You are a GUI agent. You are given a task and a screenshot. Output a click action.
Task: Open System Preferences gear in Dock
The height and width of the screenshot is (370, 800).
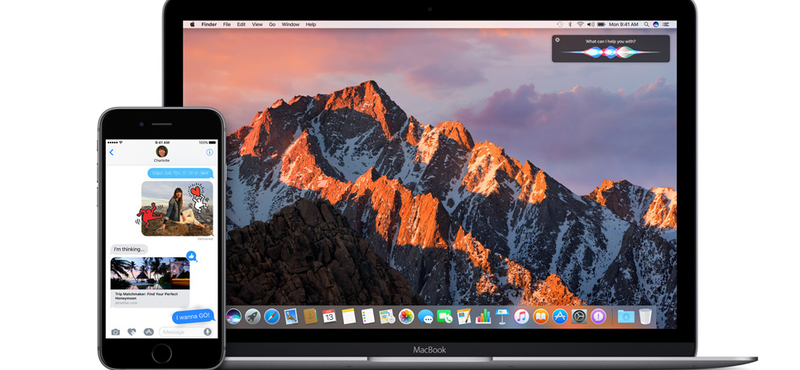pyautogui.click(x=579, y=316)
